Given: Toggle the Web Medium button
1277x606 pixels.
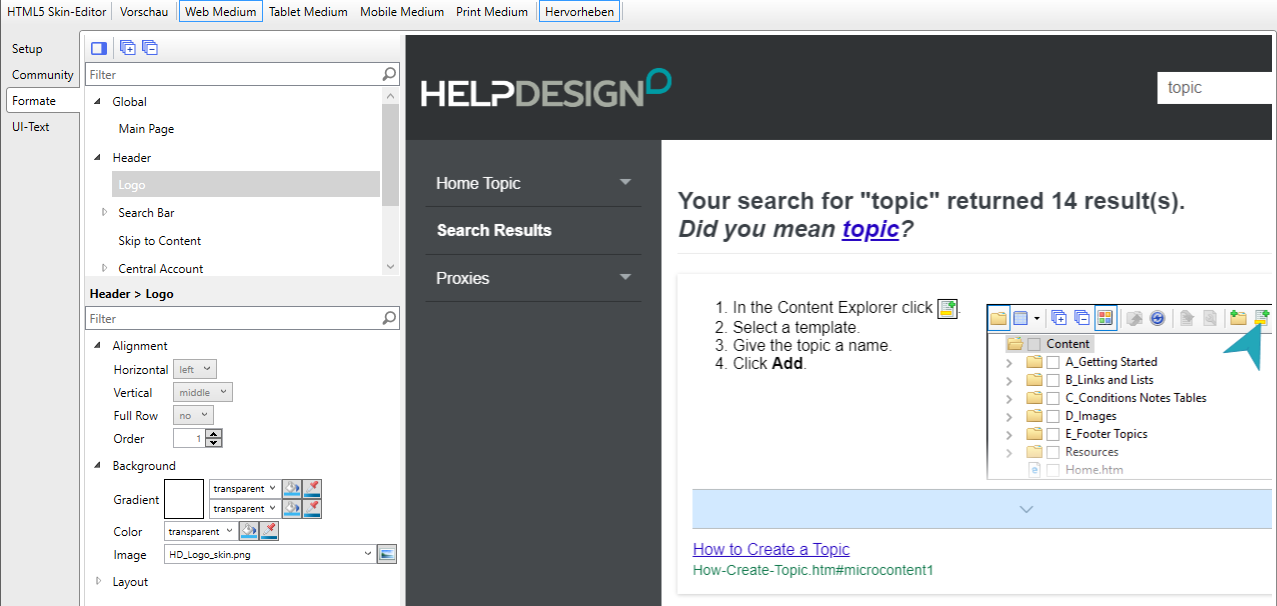Looking at the screenshot, I should click(x=221, y=12).
